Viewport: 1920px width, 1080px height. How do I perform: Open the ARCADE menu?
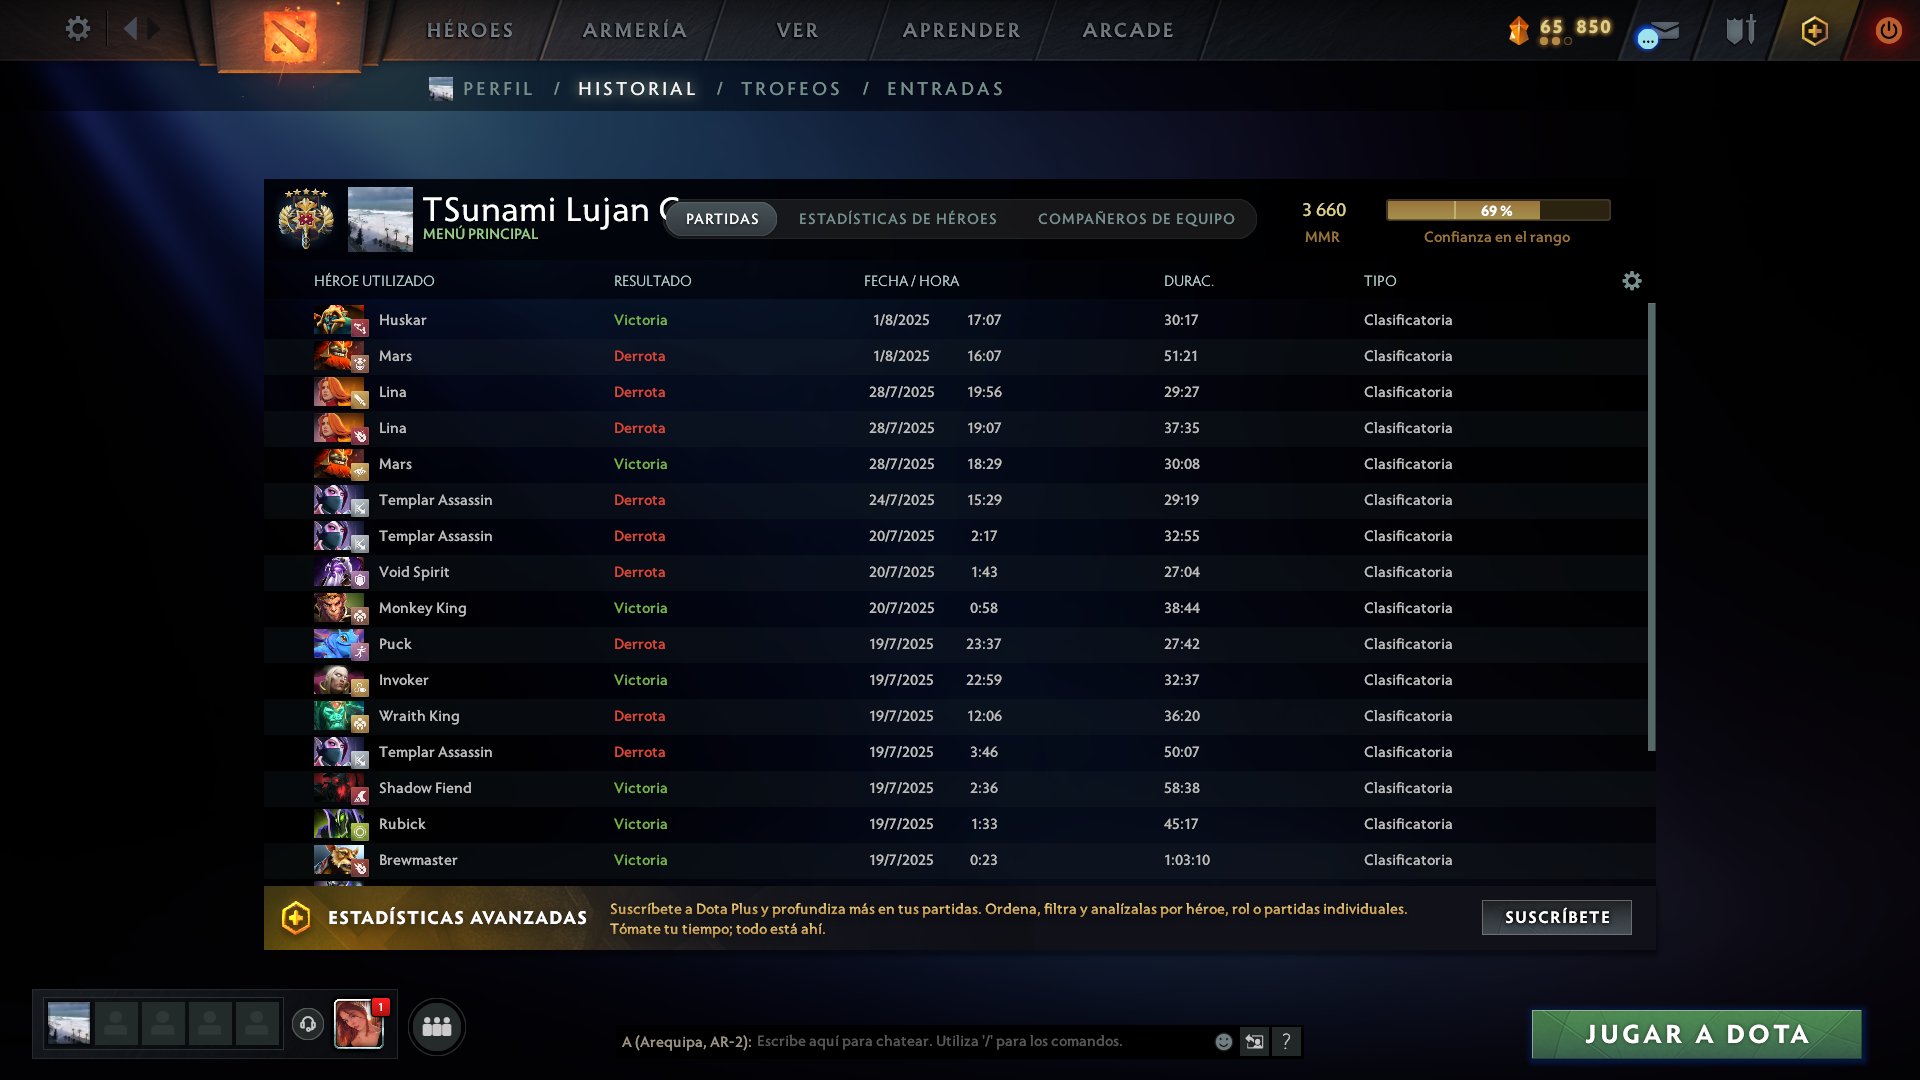coord(1128,30)
